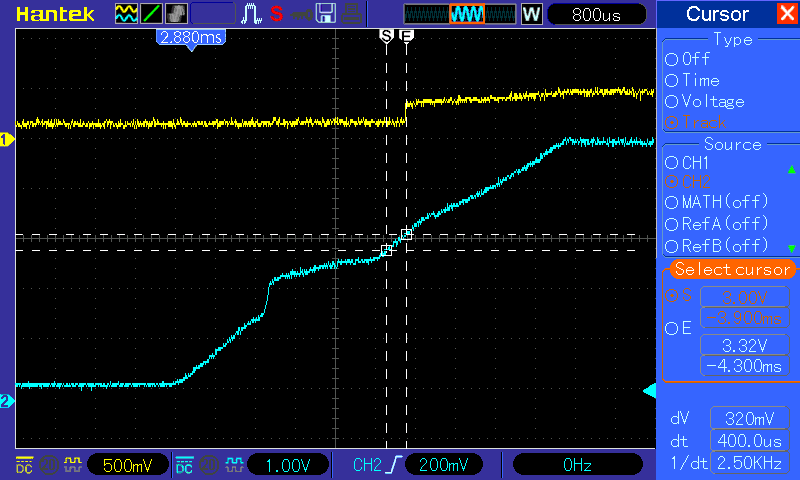Viewport: 800px width, 480px height.
Task: Set cursor type to Off
Action: pyautogui.click(x=688, y=59)
